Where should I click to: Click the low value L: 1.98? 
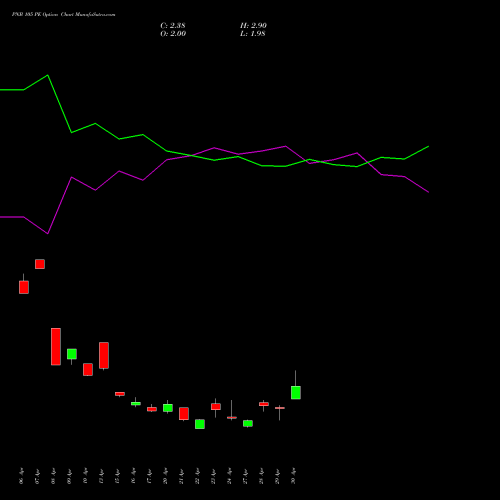(x=253, y=34)
